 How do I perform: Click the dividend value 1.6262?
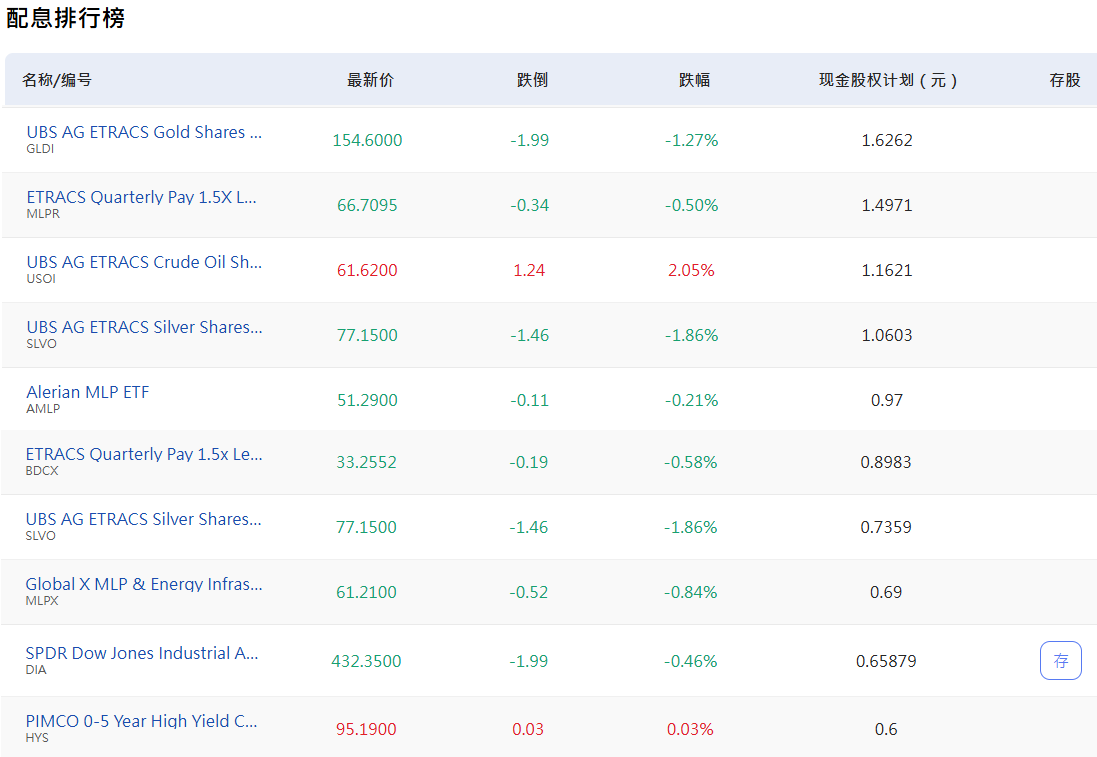[887, 140]
